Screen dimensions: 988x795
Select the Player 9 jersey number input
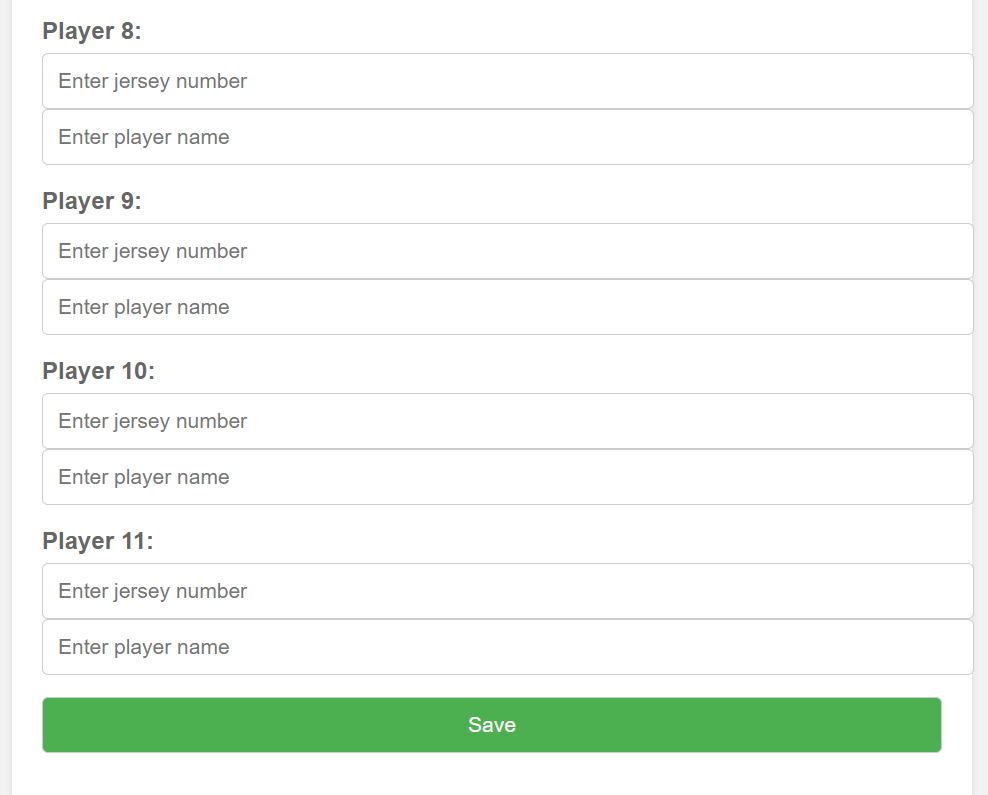tap(508, 251)
